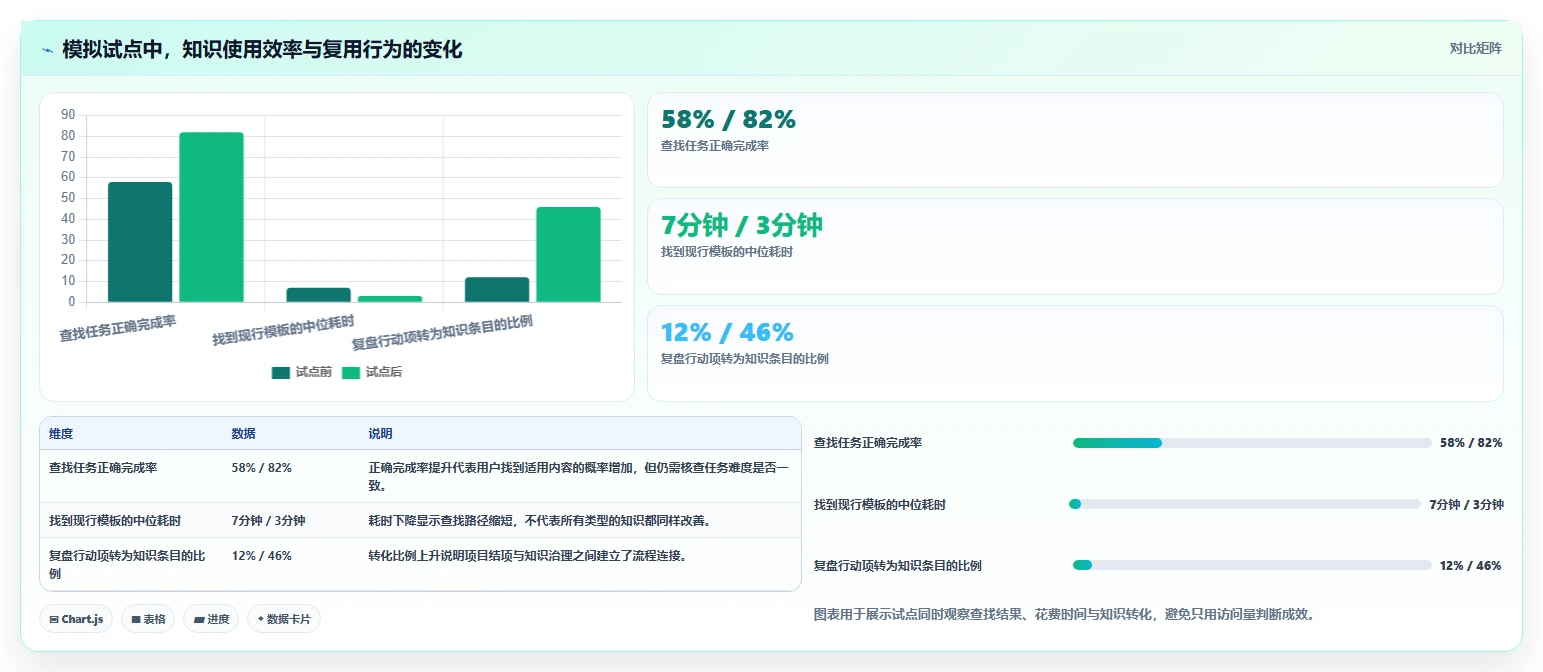
Task: Click the 试点后 bar for 复盘行动项转为知识条目的比例
Action: [x=568, y=254]
